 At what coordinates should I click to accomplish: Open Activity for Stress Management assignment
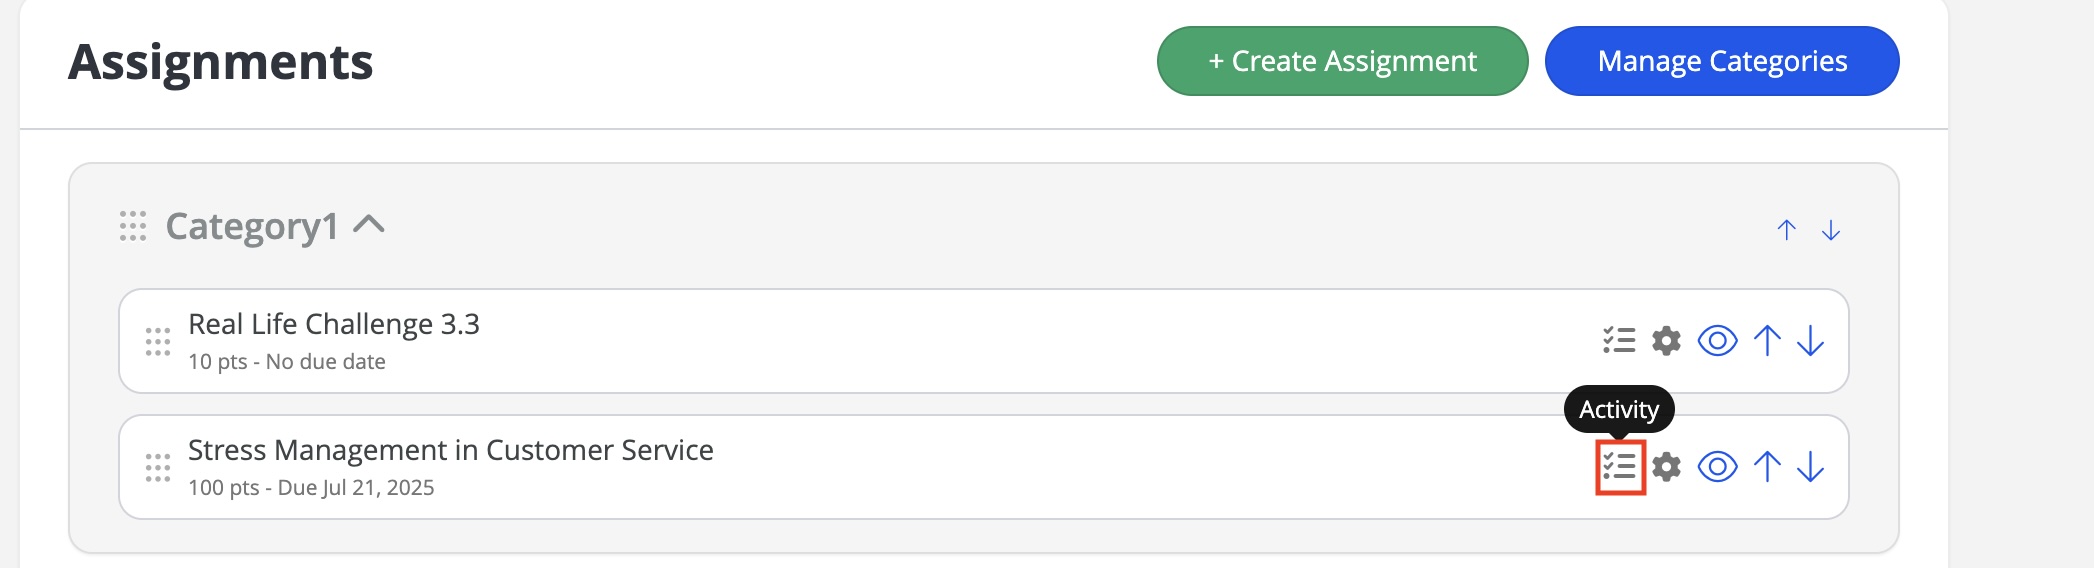[1619, 467]
